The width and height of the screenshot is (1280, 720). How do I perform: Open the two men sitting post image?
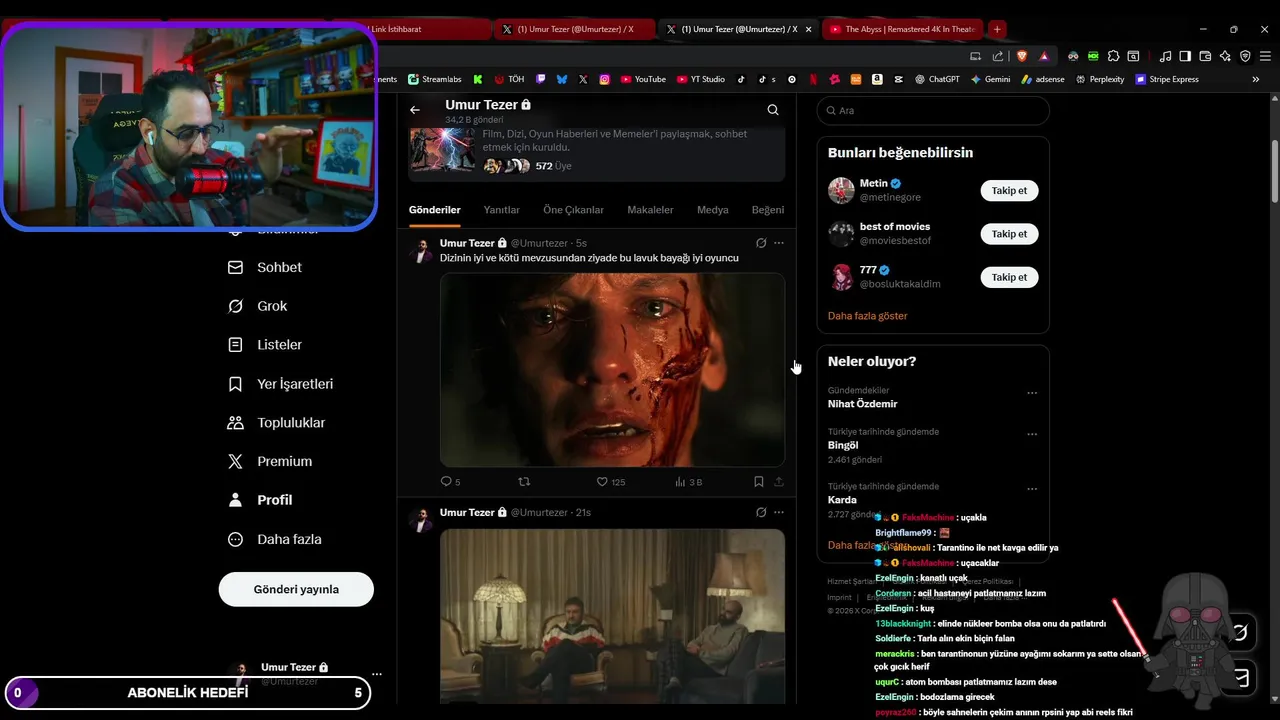[x=612, y=616]
